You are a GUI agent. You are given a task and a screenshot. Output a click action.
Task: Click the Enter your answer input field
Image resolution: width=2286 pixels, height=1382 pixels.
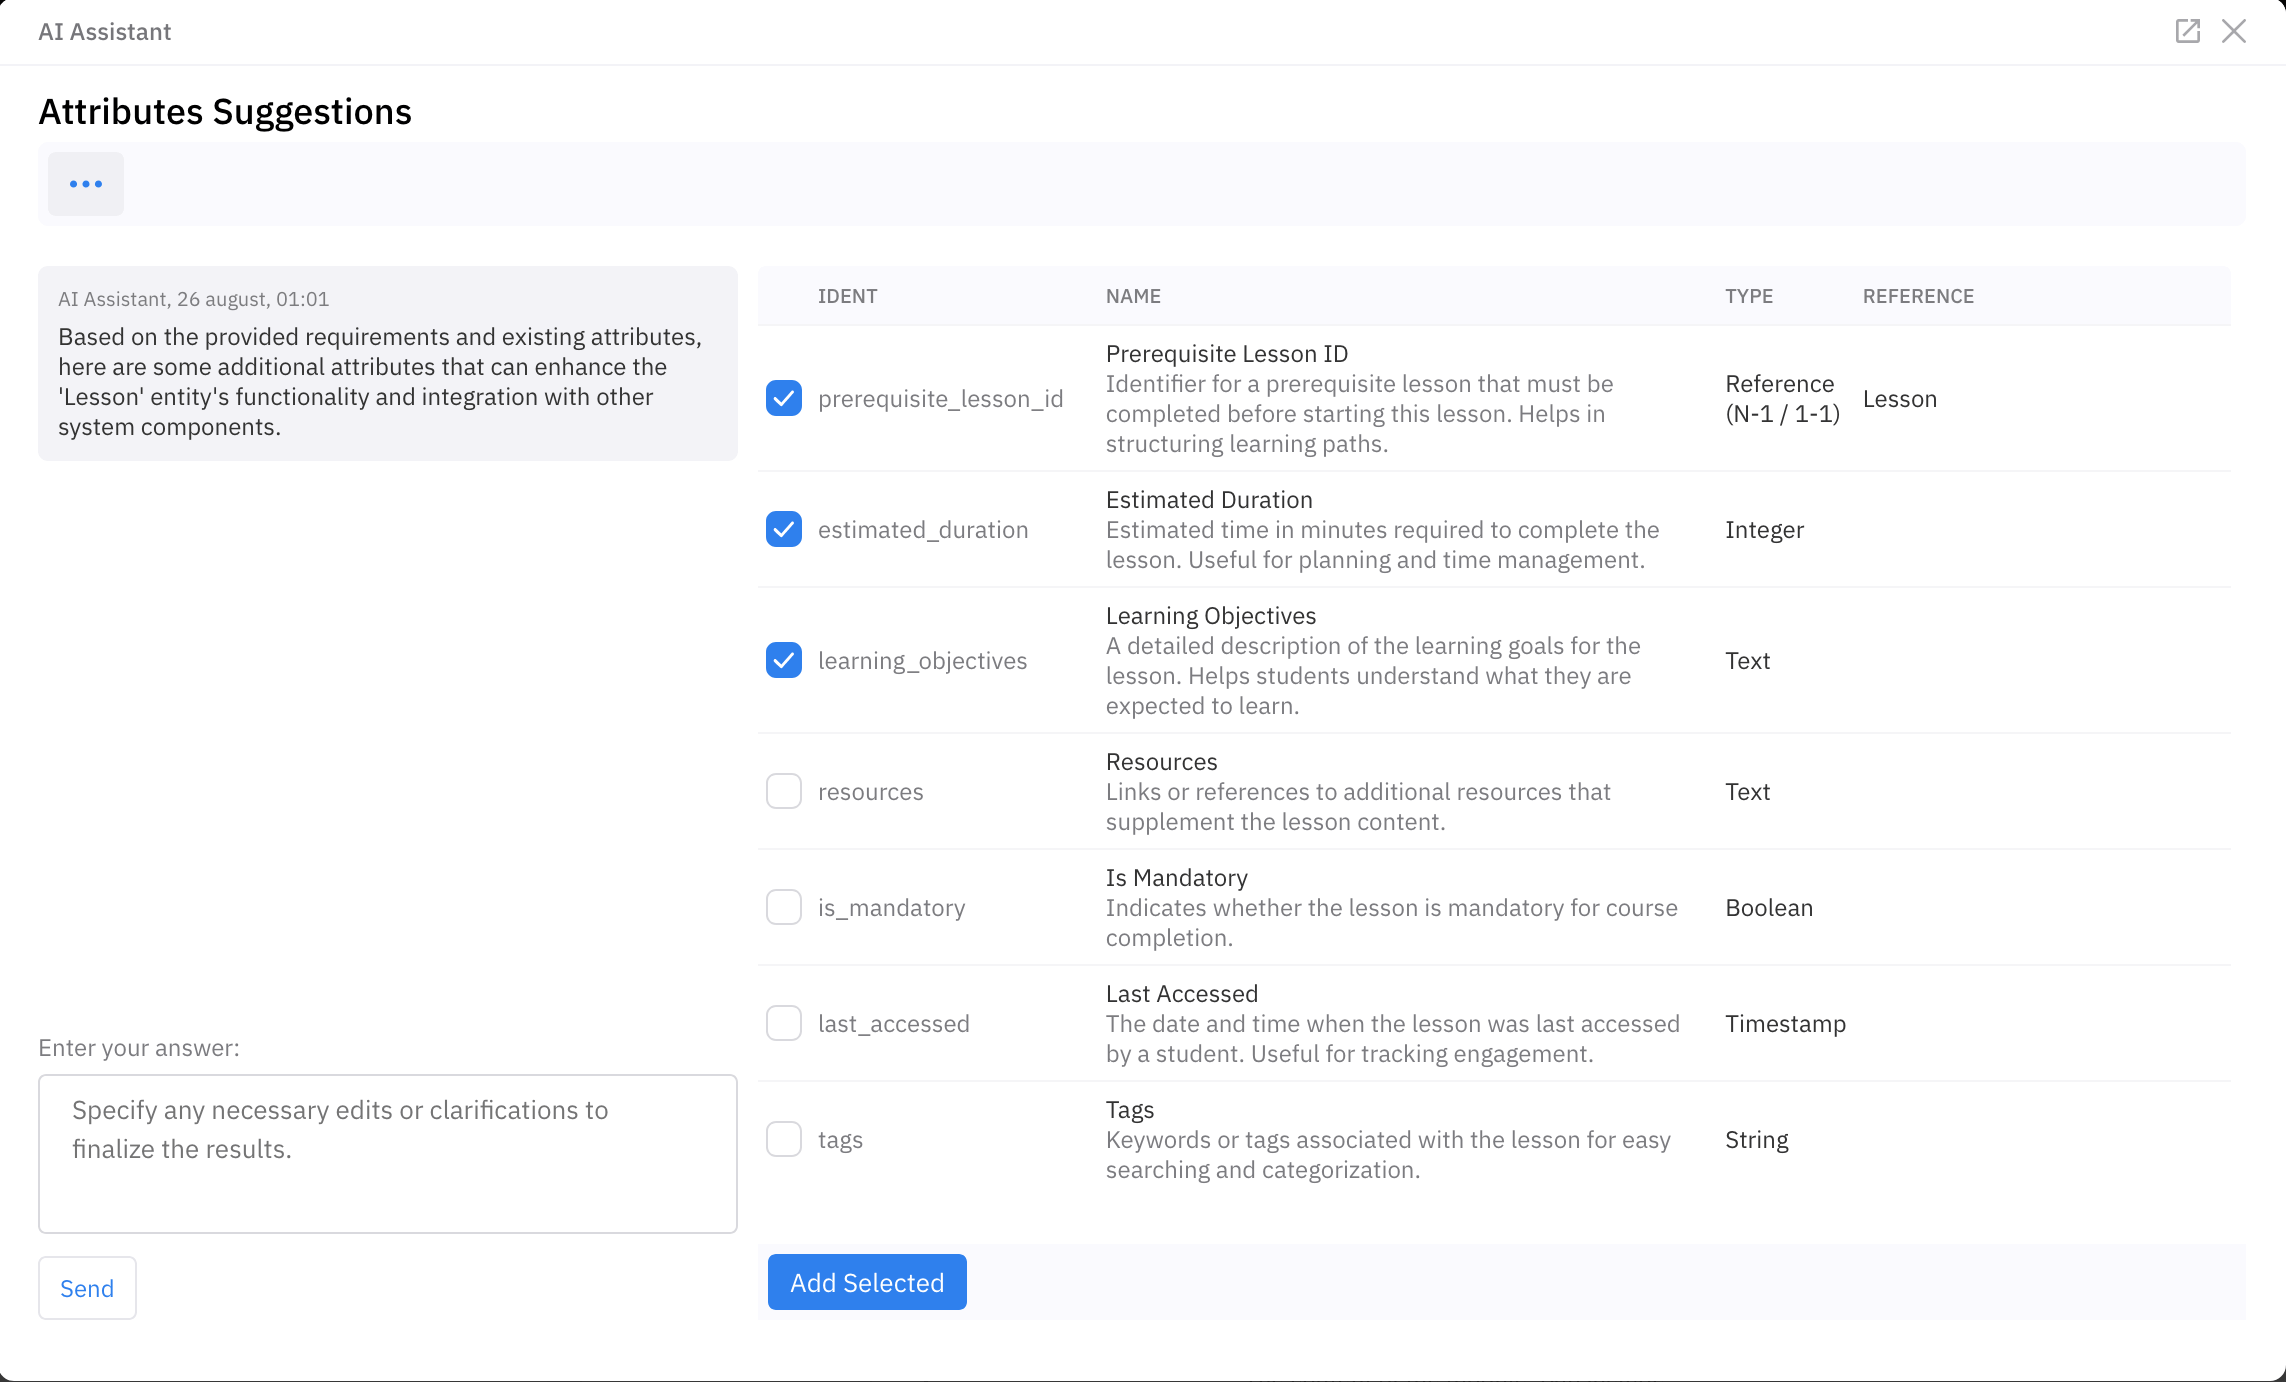387,1153
